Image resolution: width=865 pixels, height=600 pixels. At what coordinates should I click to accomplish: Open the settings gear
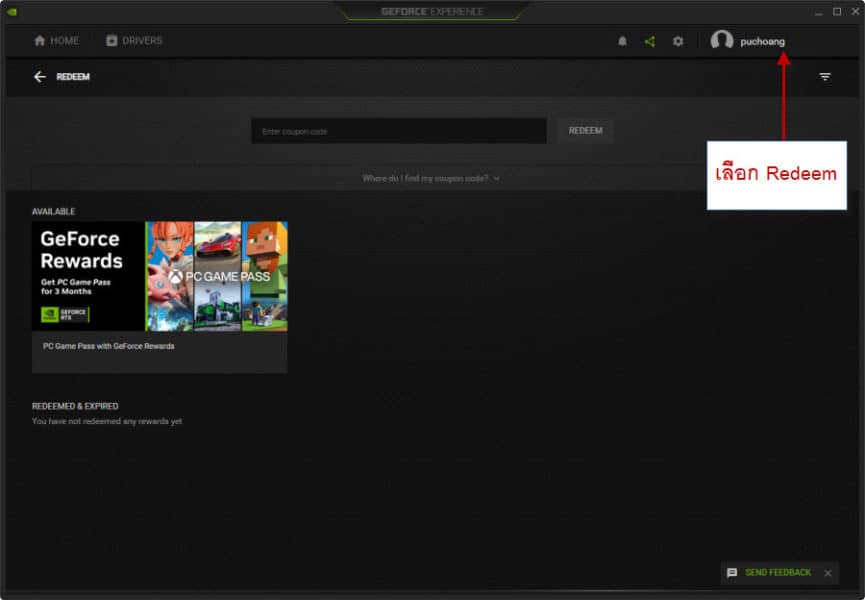tap(678, 41)
